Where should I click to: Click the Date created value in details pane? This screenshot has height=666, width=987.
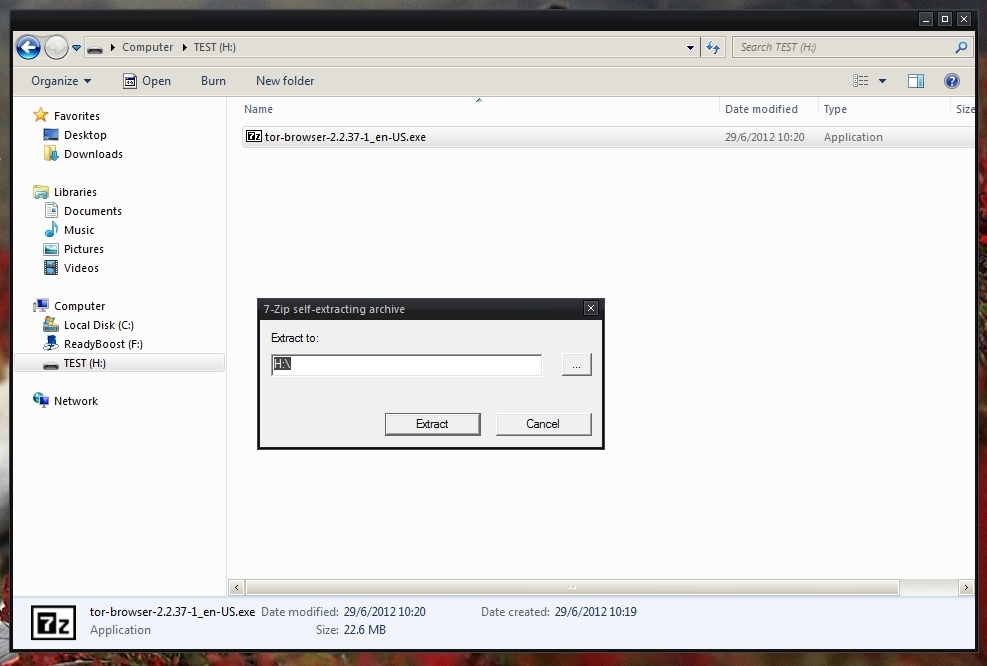595,611
